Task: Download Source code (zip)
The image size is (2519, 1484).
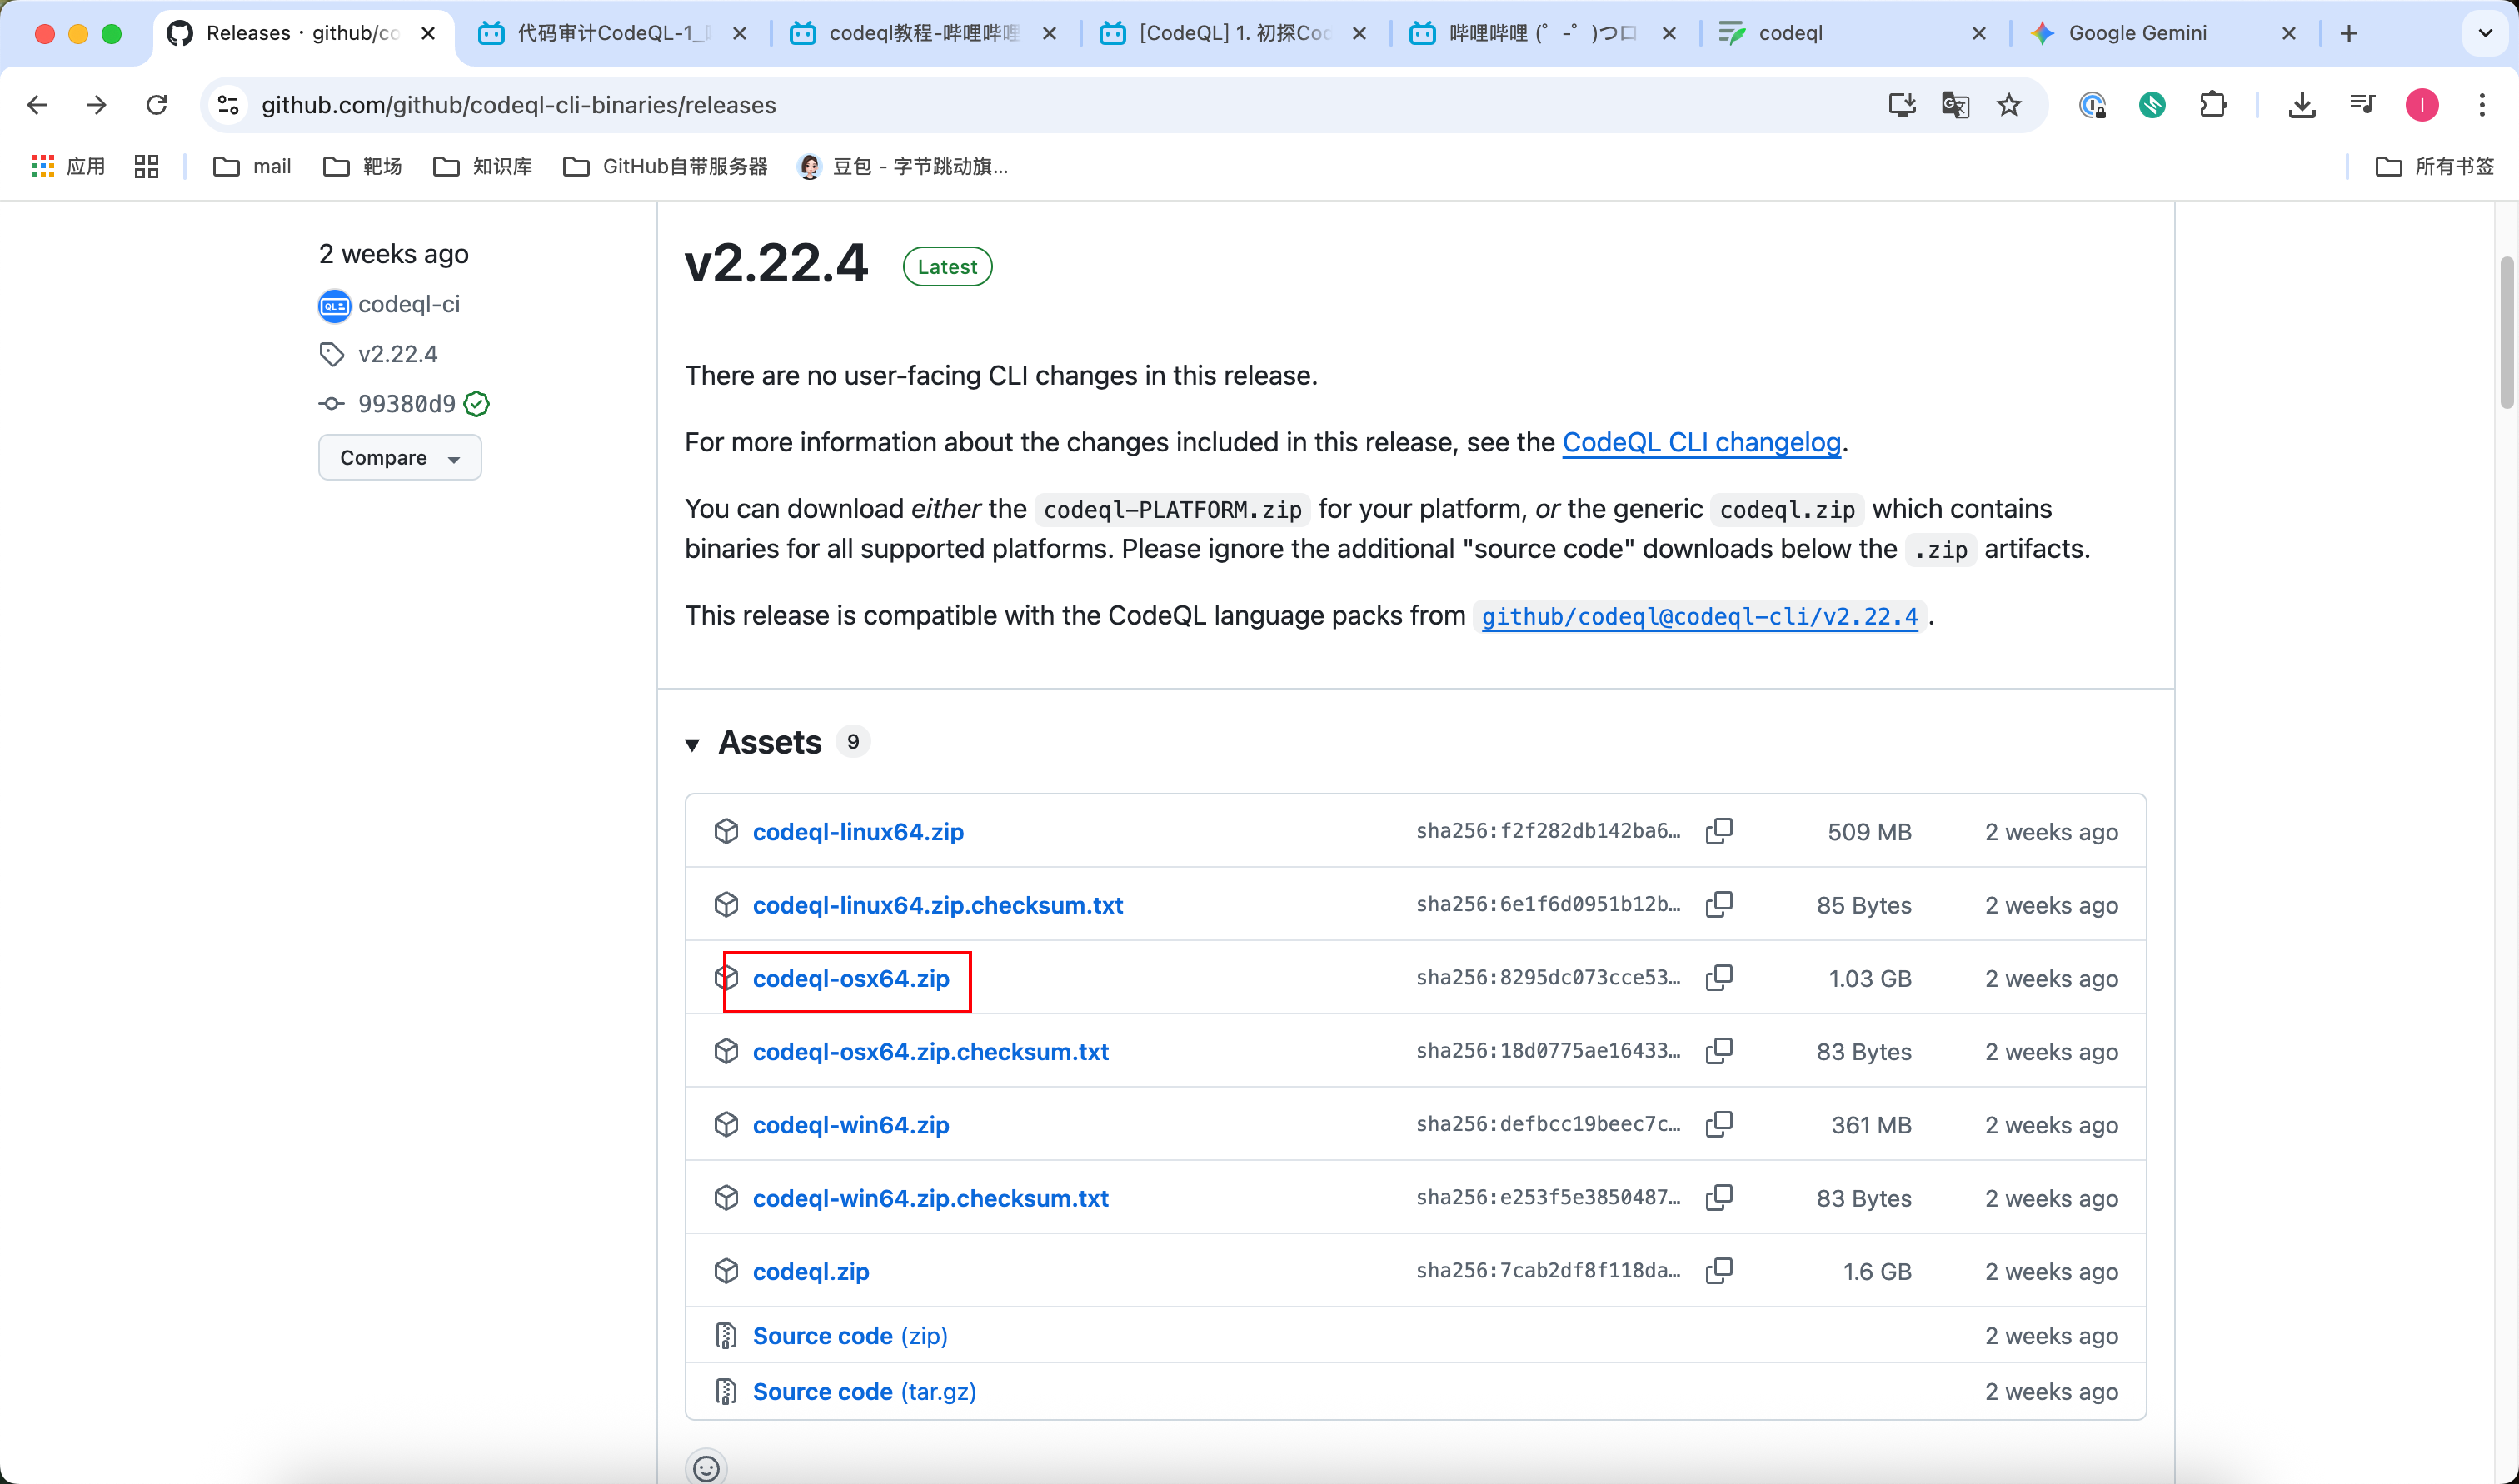Action: (x=850, y=1335)
